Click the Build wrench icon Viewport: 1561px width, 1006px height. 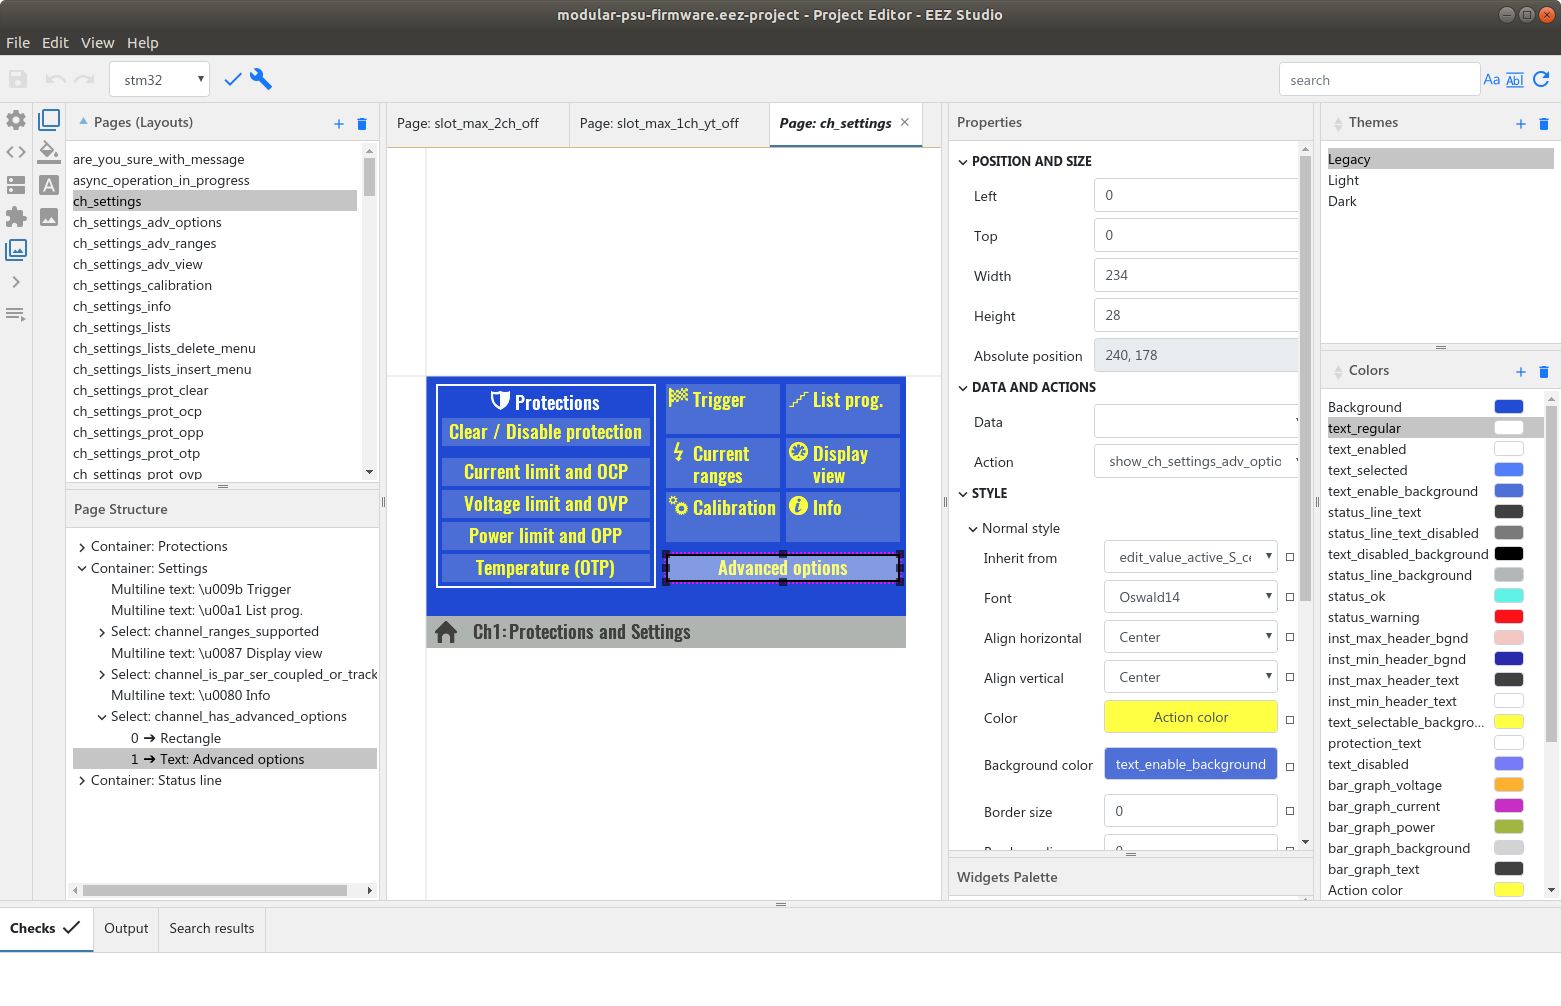point(261,79)
